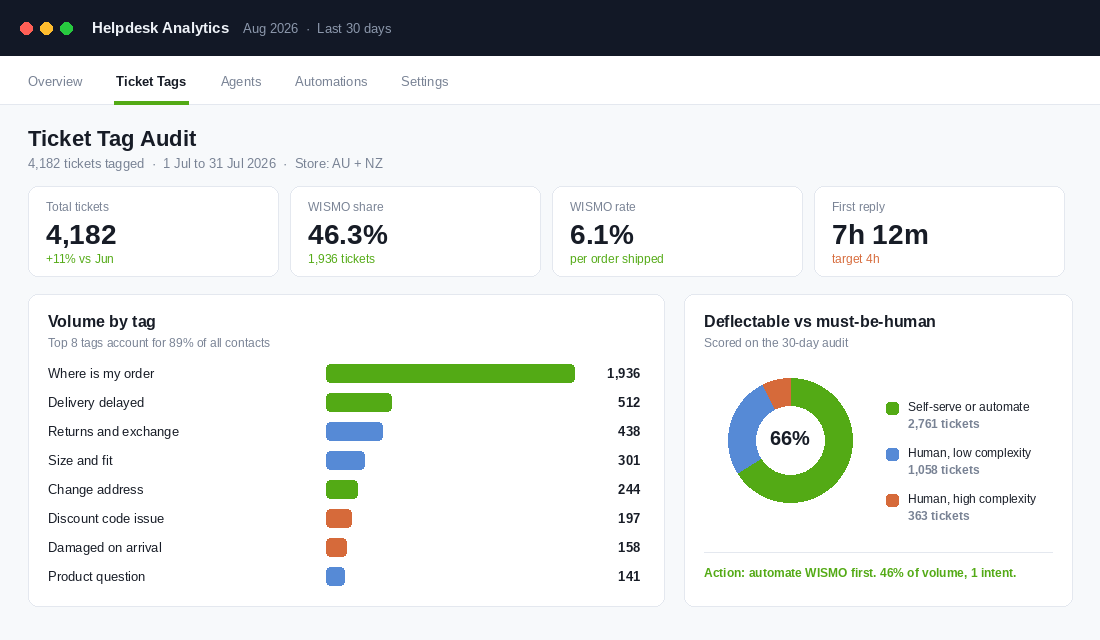Click the Size and fit bar

345,460
